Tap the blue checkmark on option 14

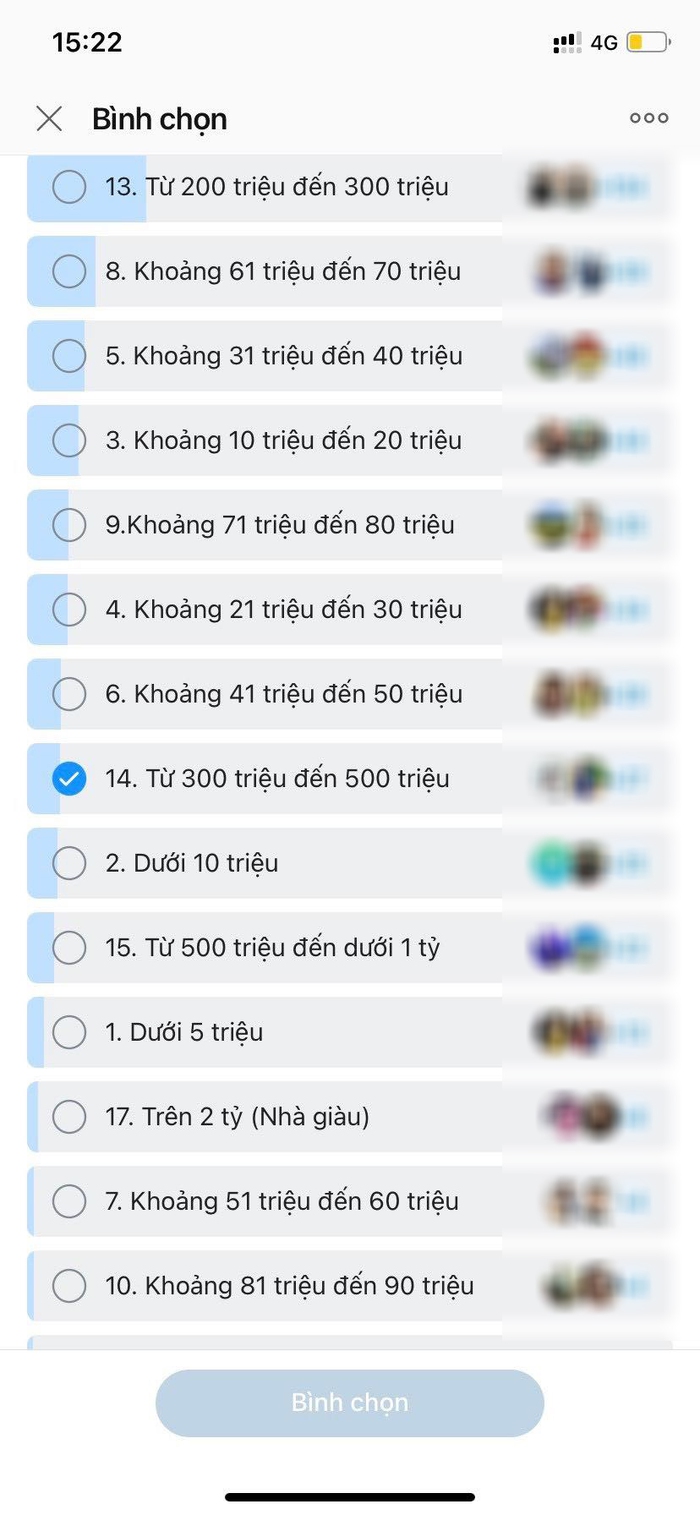pos(69,778)
